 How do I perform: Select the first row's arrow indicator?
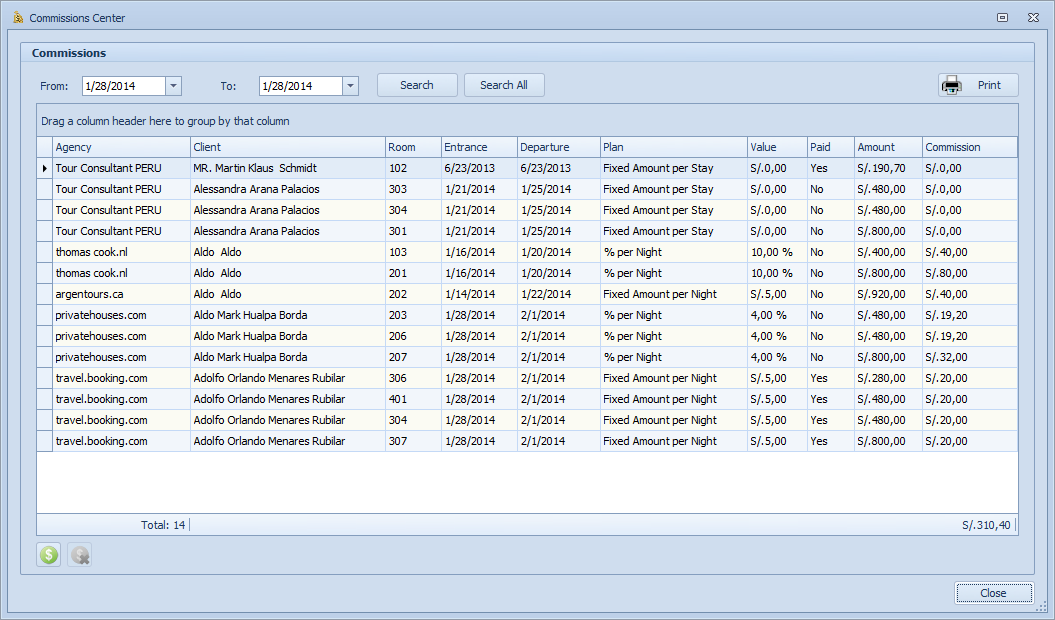(x=44, y=168)
